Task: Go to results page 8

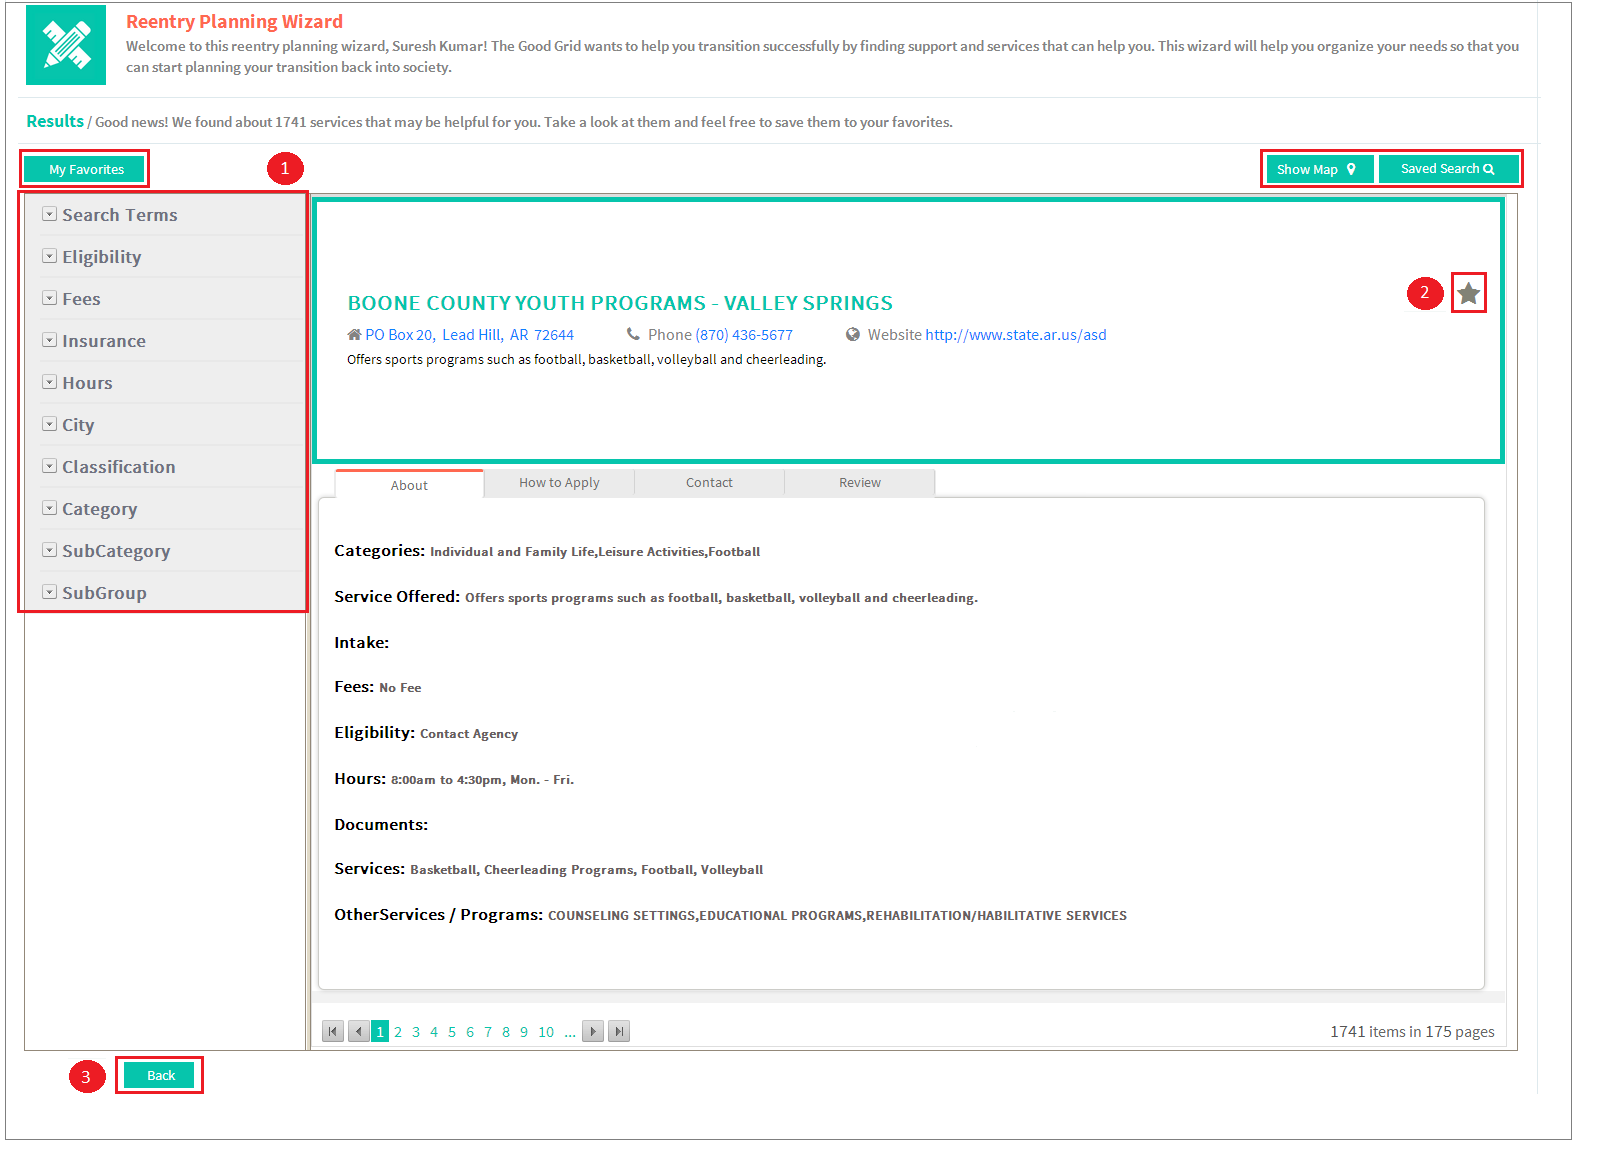Action: coord(506,1032)
